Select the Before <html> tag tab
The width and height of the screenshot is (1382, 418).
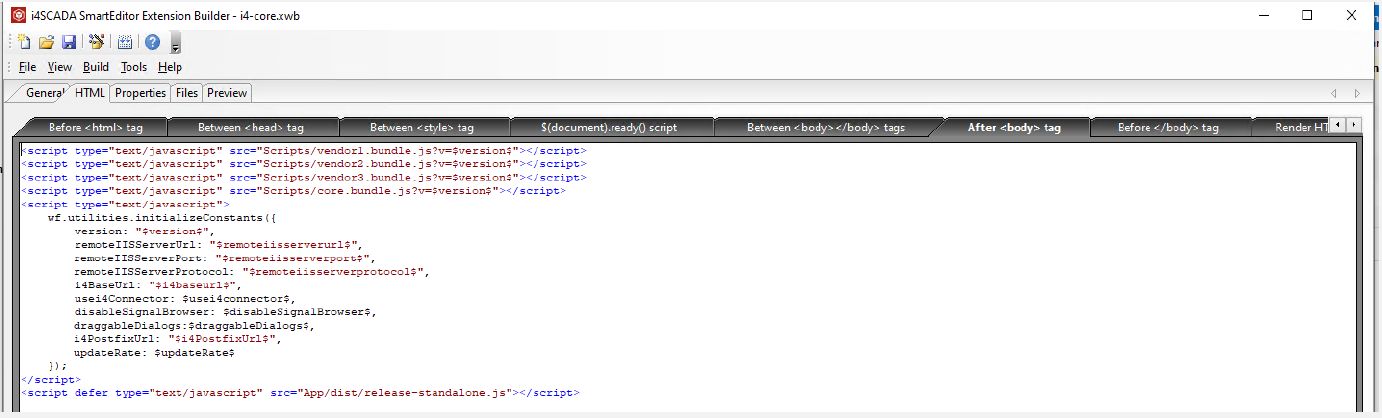[96, 127]
